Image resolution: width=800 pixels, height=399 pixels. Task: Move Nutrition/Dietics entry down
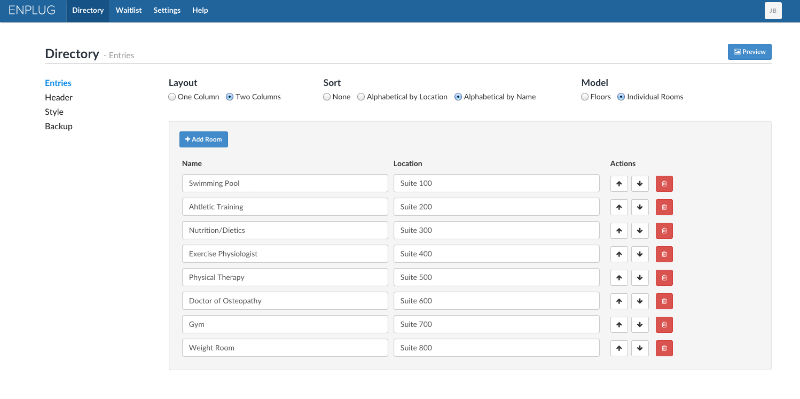pos(640,231)
